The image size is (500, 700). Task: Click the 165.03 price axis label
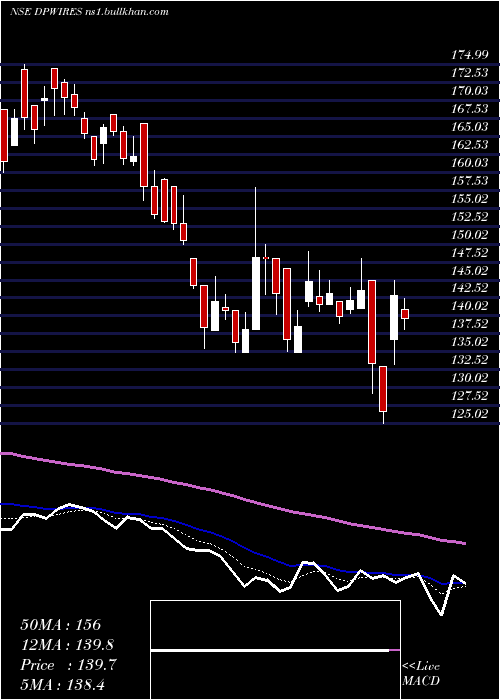pos(470,127)
